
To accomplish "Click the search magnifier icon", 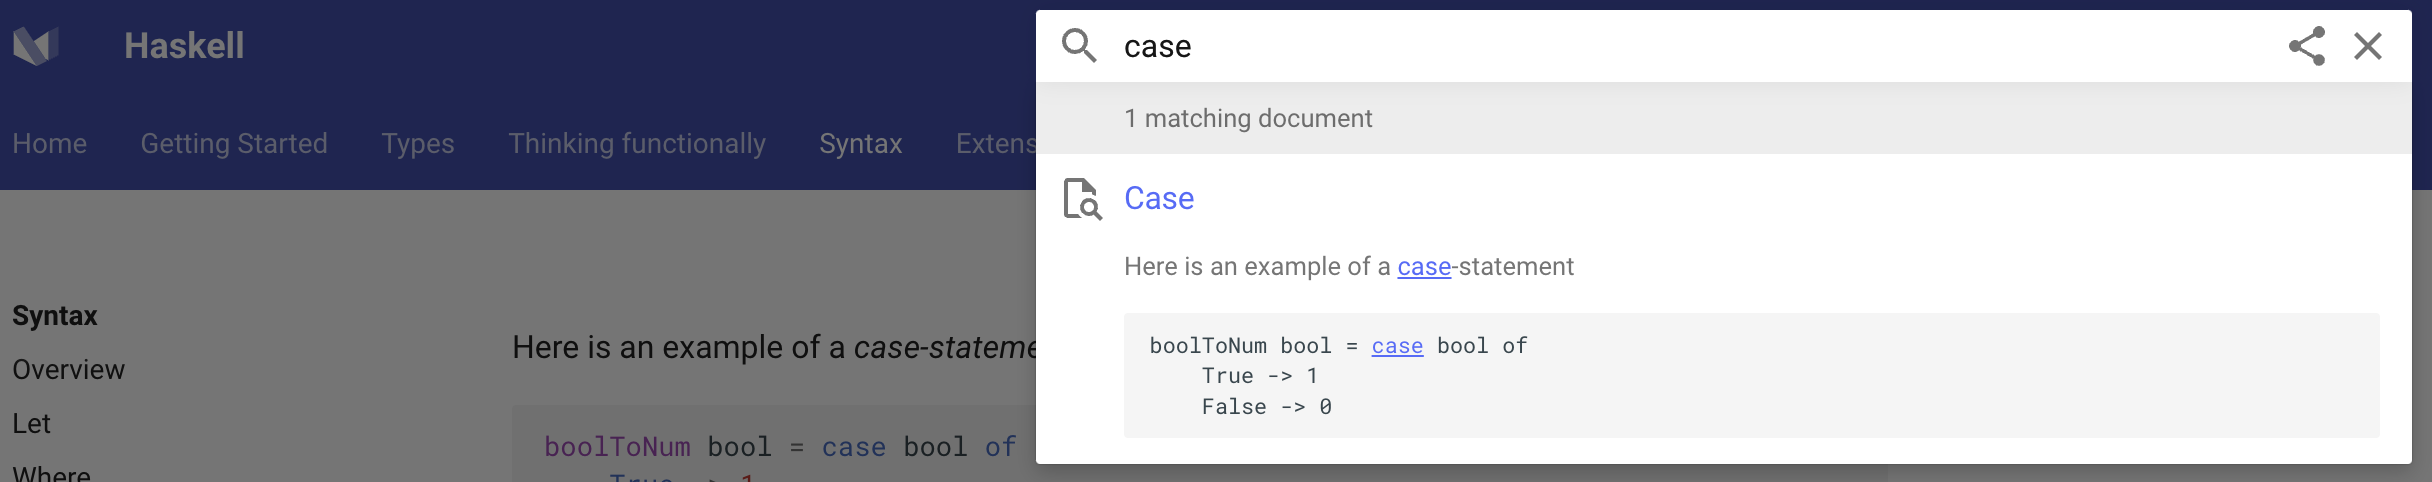I will [1079, 46].
